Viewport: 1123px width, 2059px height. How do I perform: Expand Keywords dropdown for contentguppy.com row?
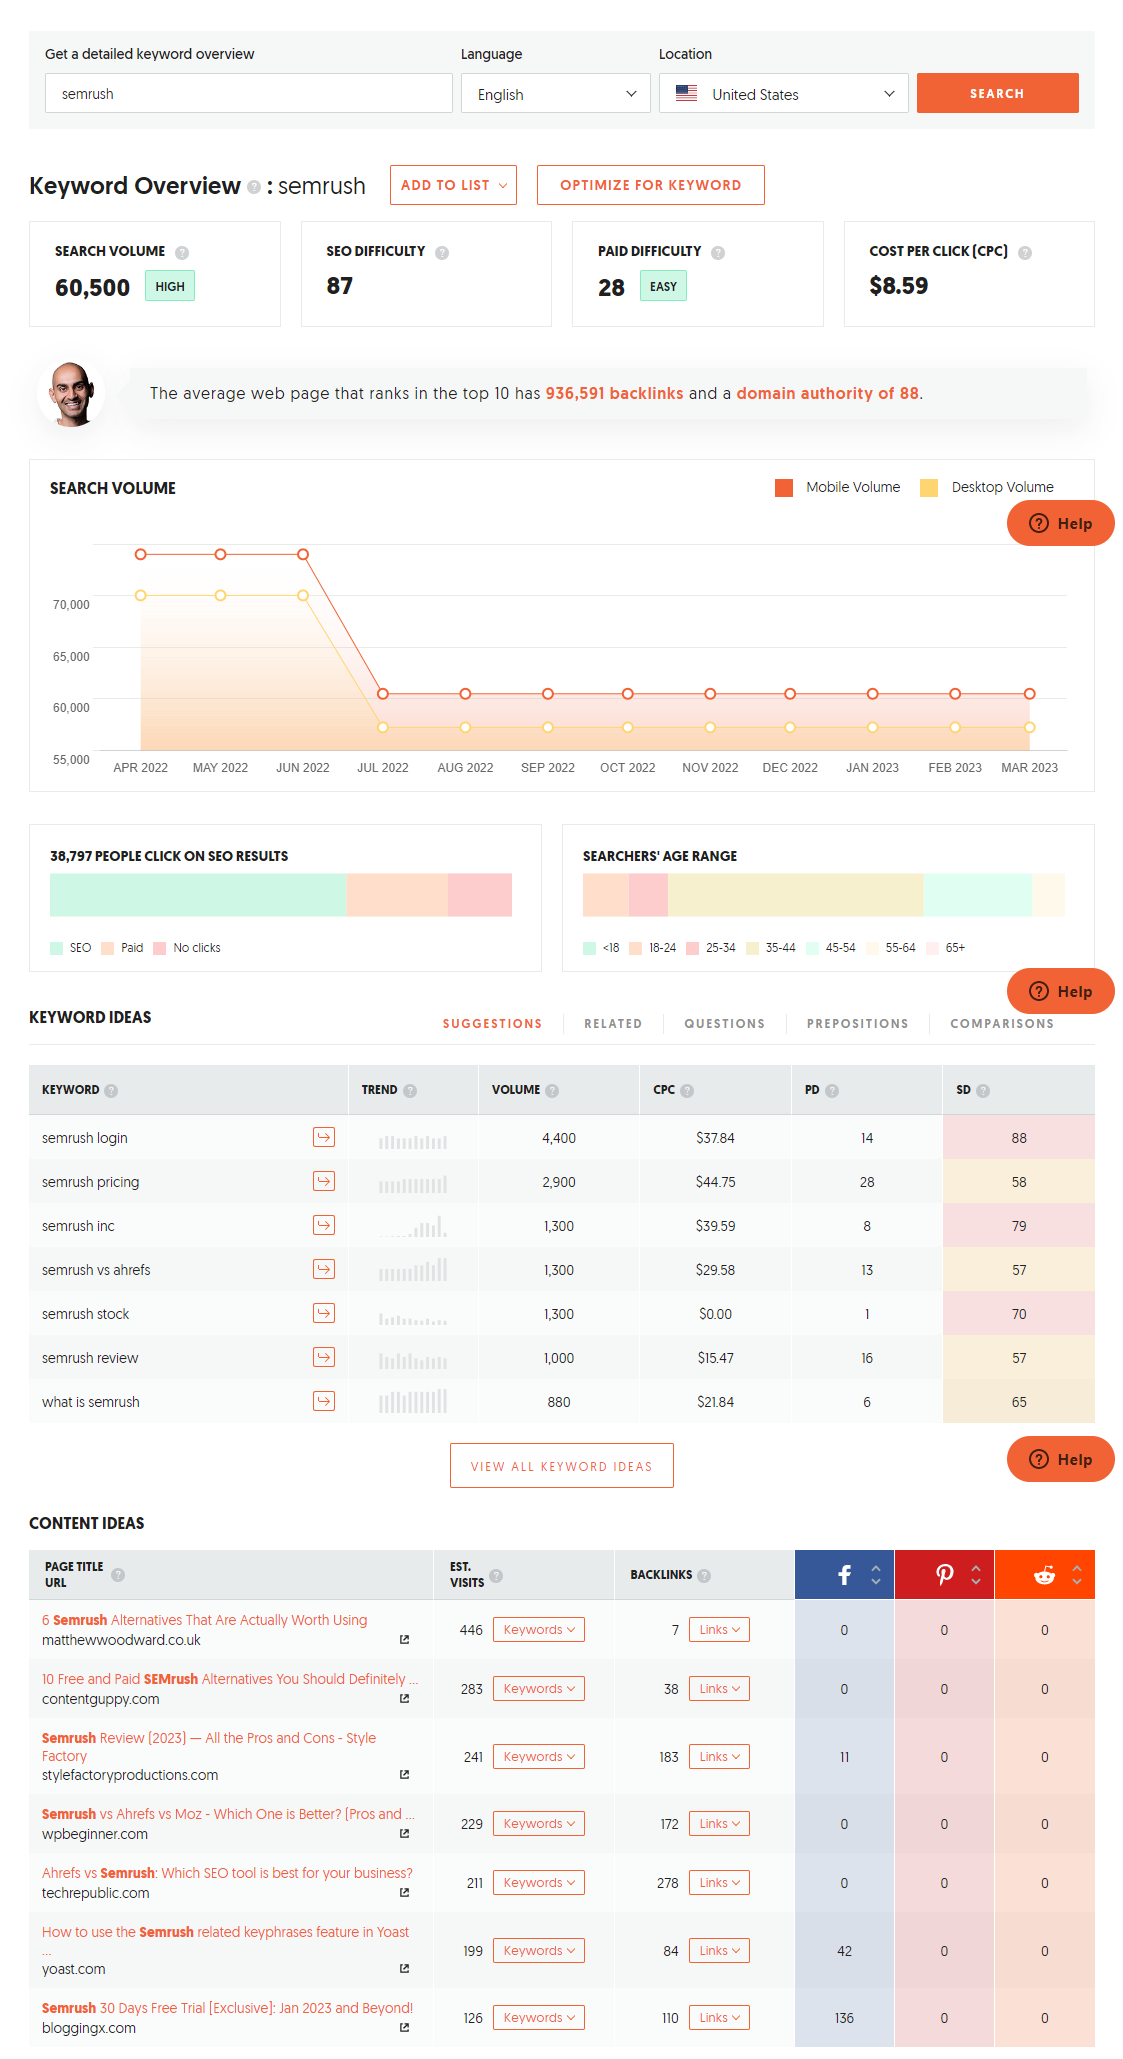click(x=539, y=1689)
